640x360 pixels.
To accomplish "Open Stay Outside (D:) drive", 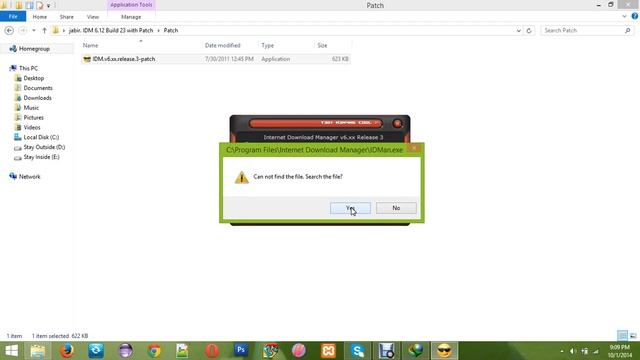I will pyautogui.click(x=44, y=147).
